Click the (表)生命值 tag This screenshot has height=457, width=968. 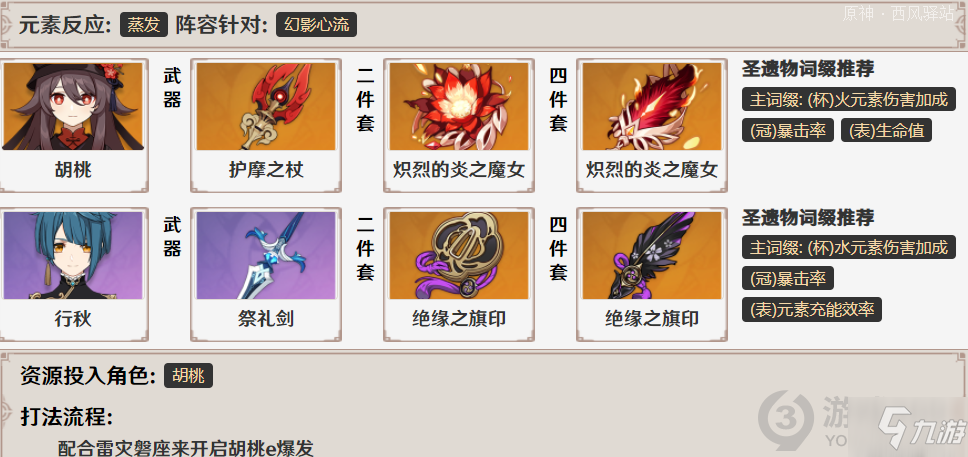886,130
